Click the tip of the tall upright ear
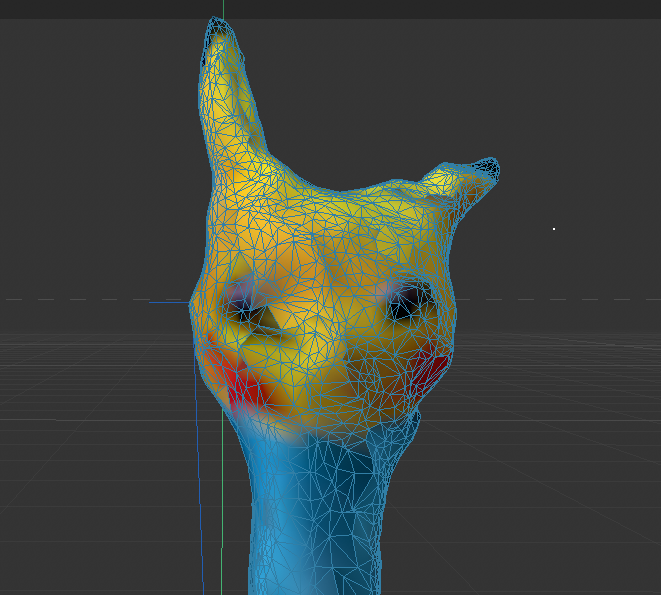The width and height of the screenshot is (661, 595). coord(217,24)
